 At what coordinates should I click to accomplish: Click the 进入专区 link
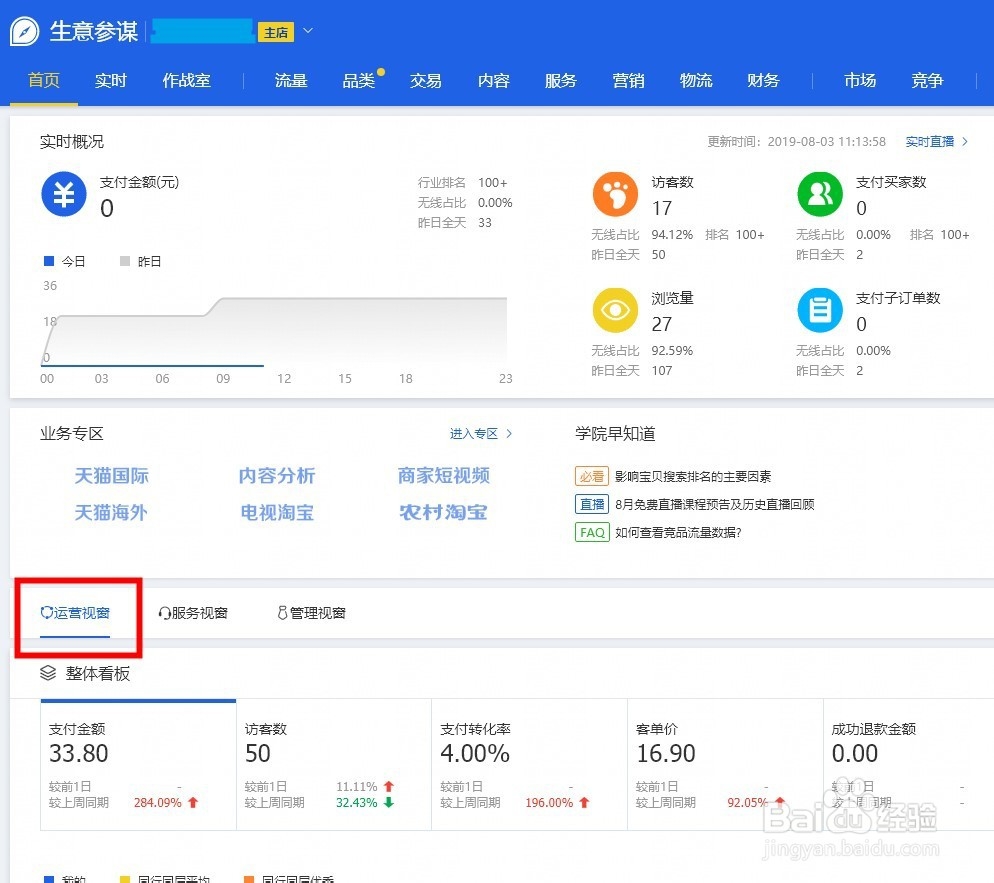pos(481,434)
